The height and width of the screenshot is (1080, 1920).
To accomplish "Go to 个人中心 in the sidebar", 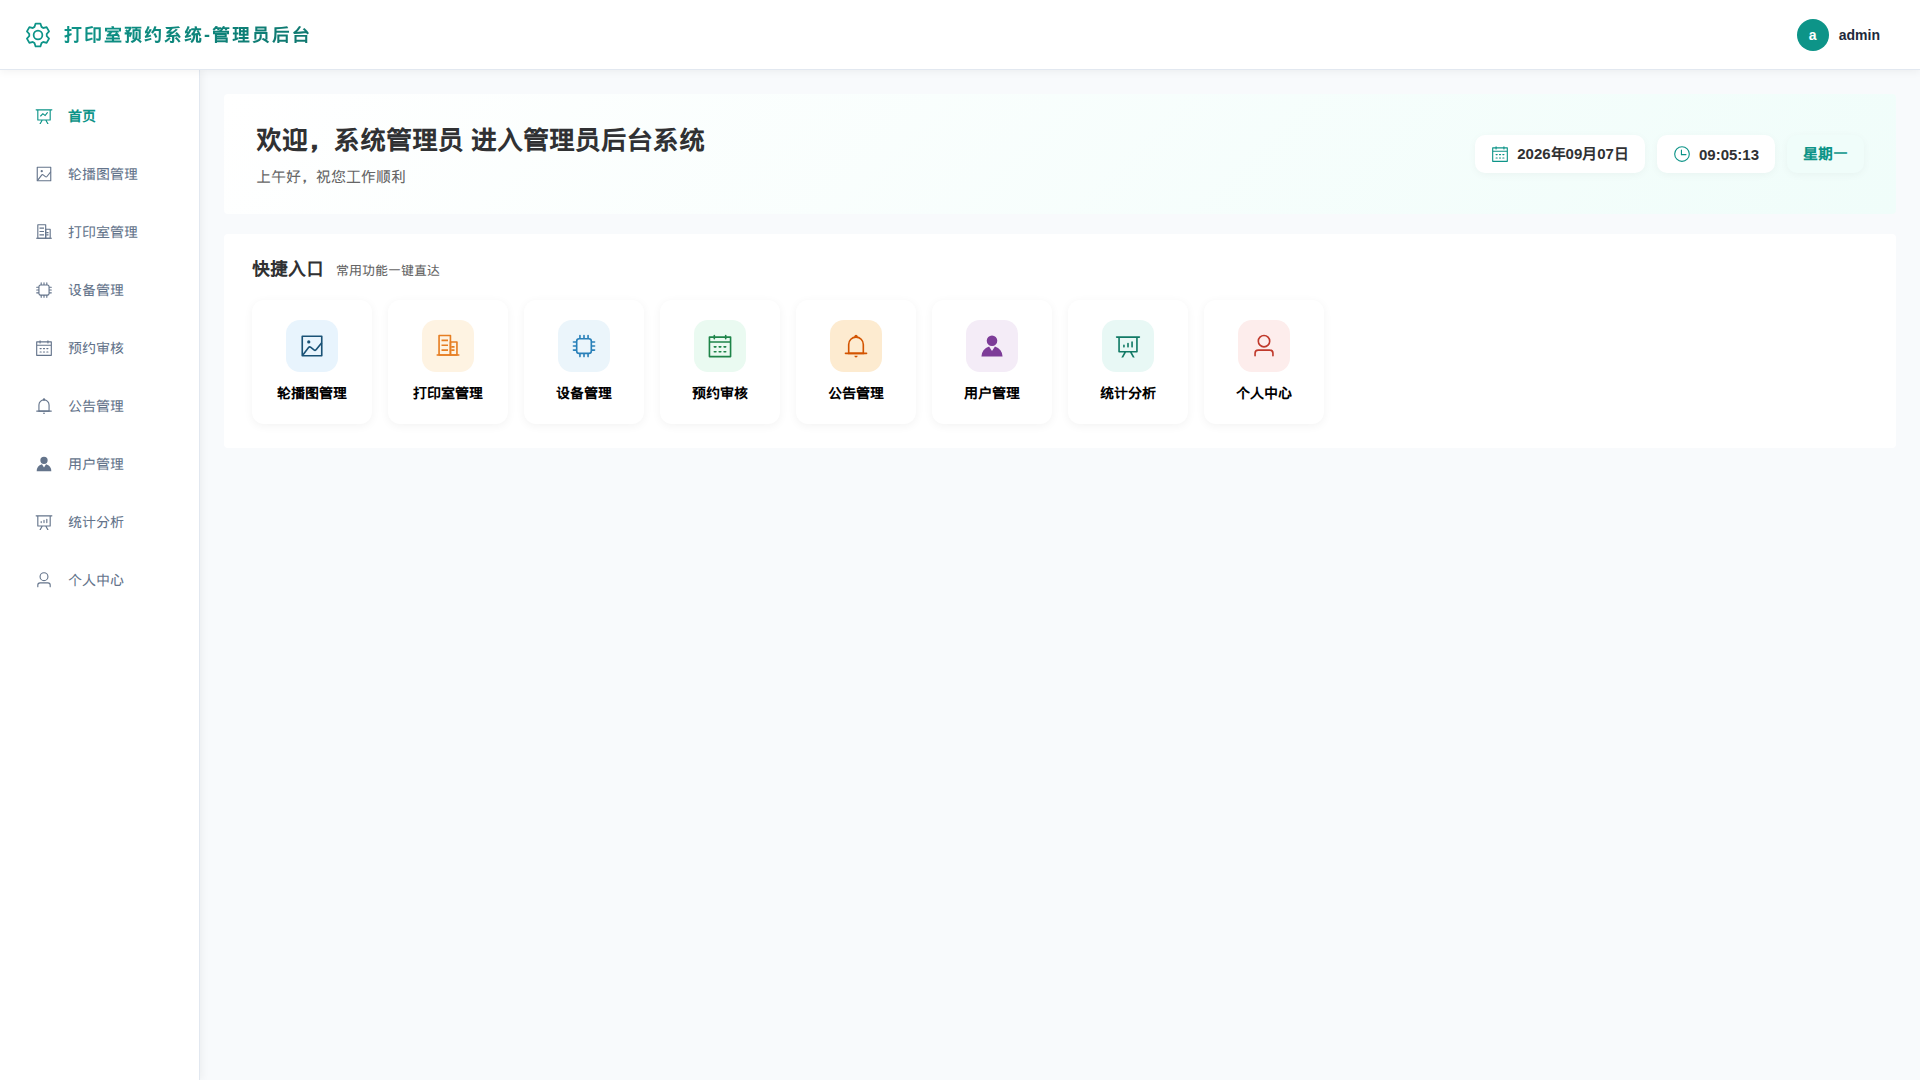I will pos(100,580).
